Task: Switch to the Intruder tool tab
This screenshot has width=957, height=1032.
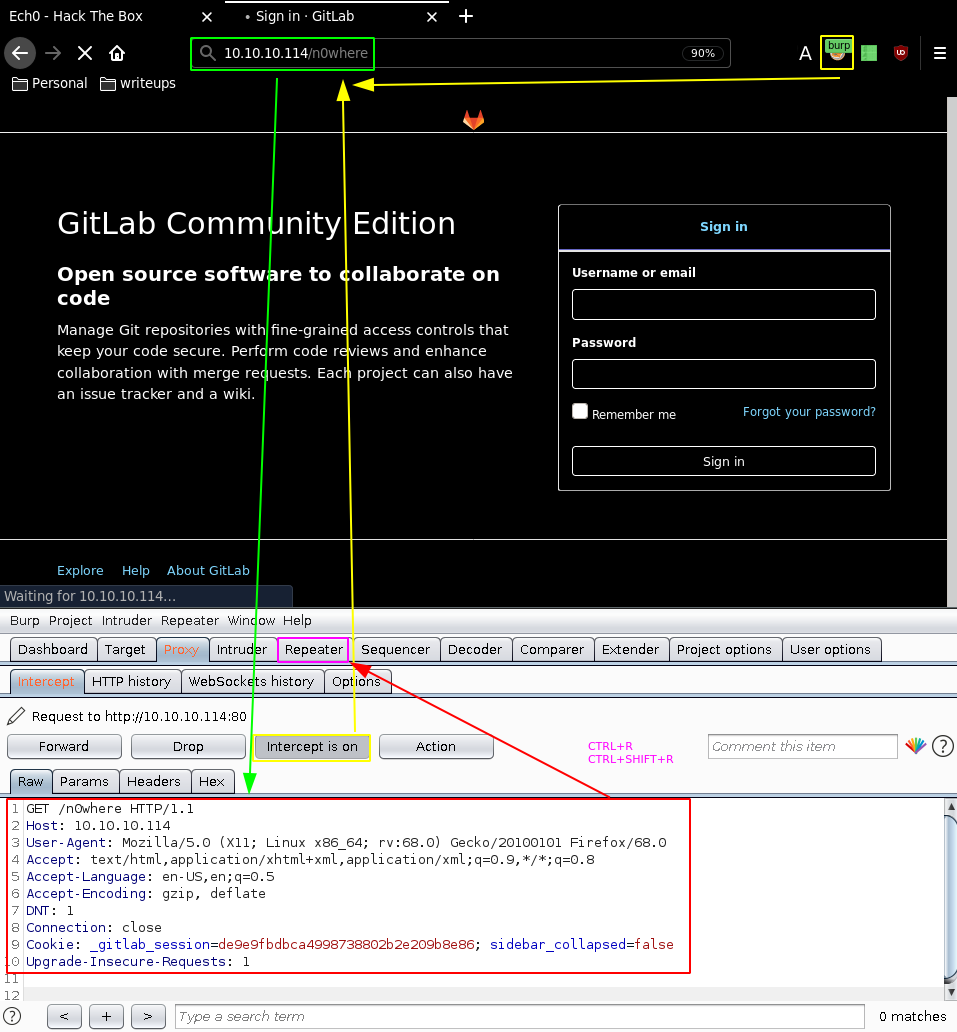Action: click(x=242, y=650)
